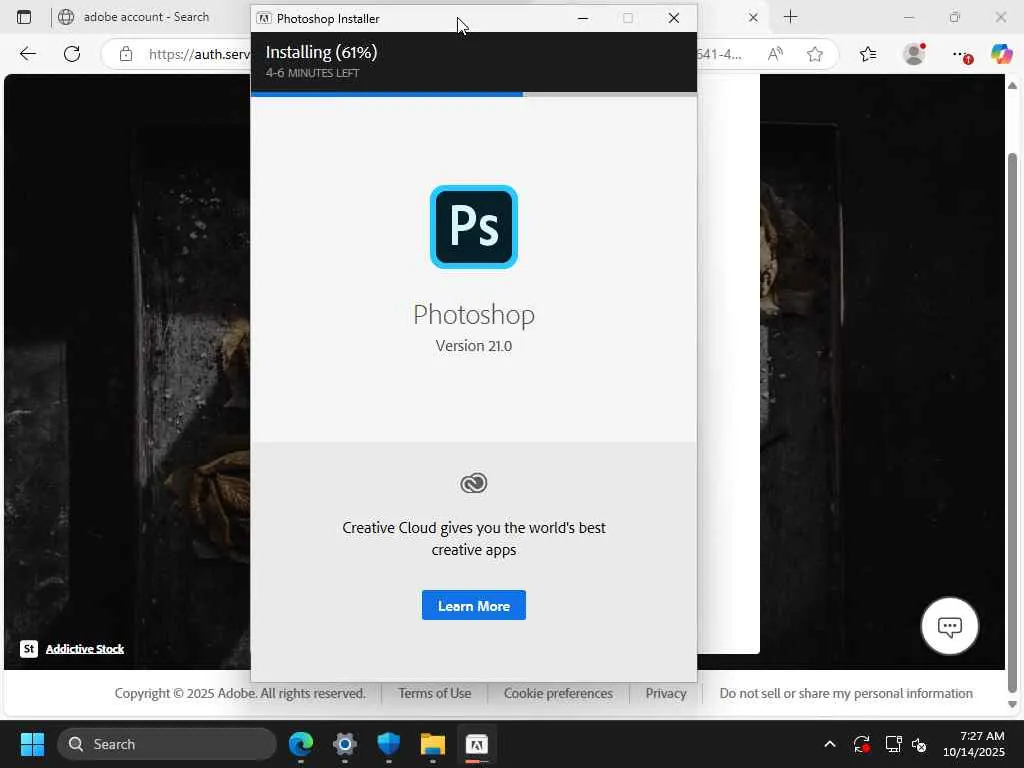Click the Learn More button
This screenshot has width=1024, height=768.
pos(473,605)
